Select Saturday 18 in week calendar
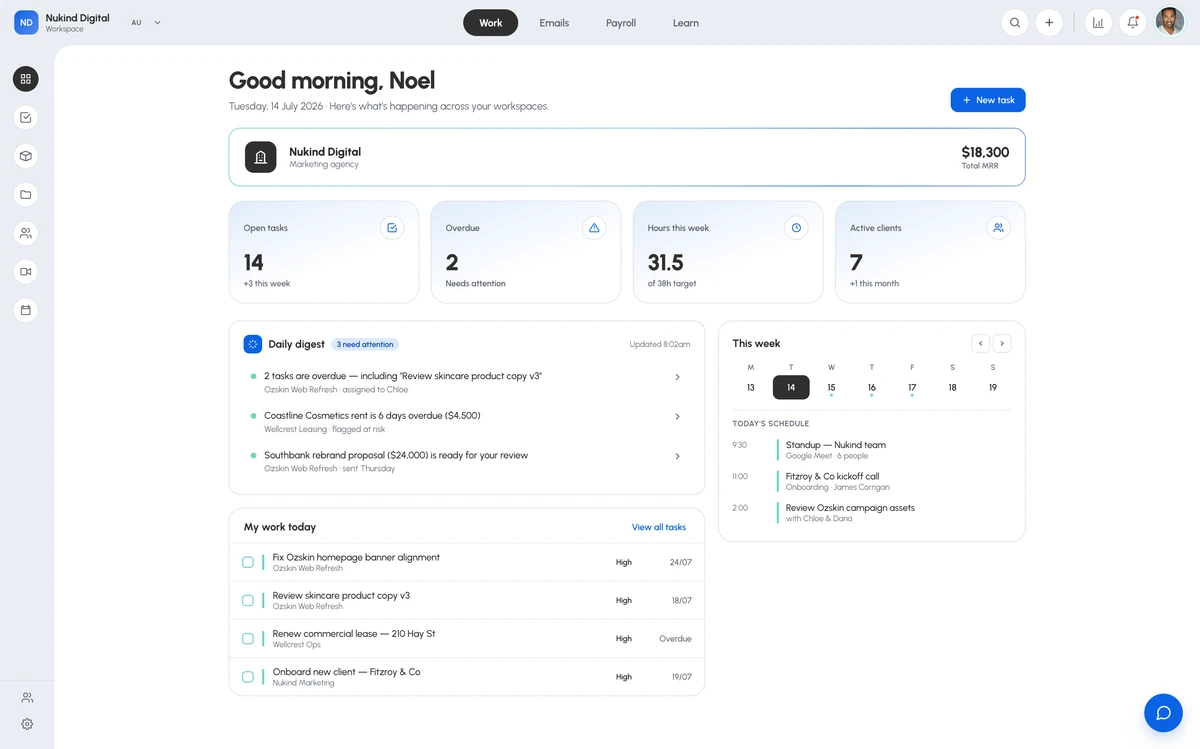This screenshot has width=1200, height=749. (952, 387)
